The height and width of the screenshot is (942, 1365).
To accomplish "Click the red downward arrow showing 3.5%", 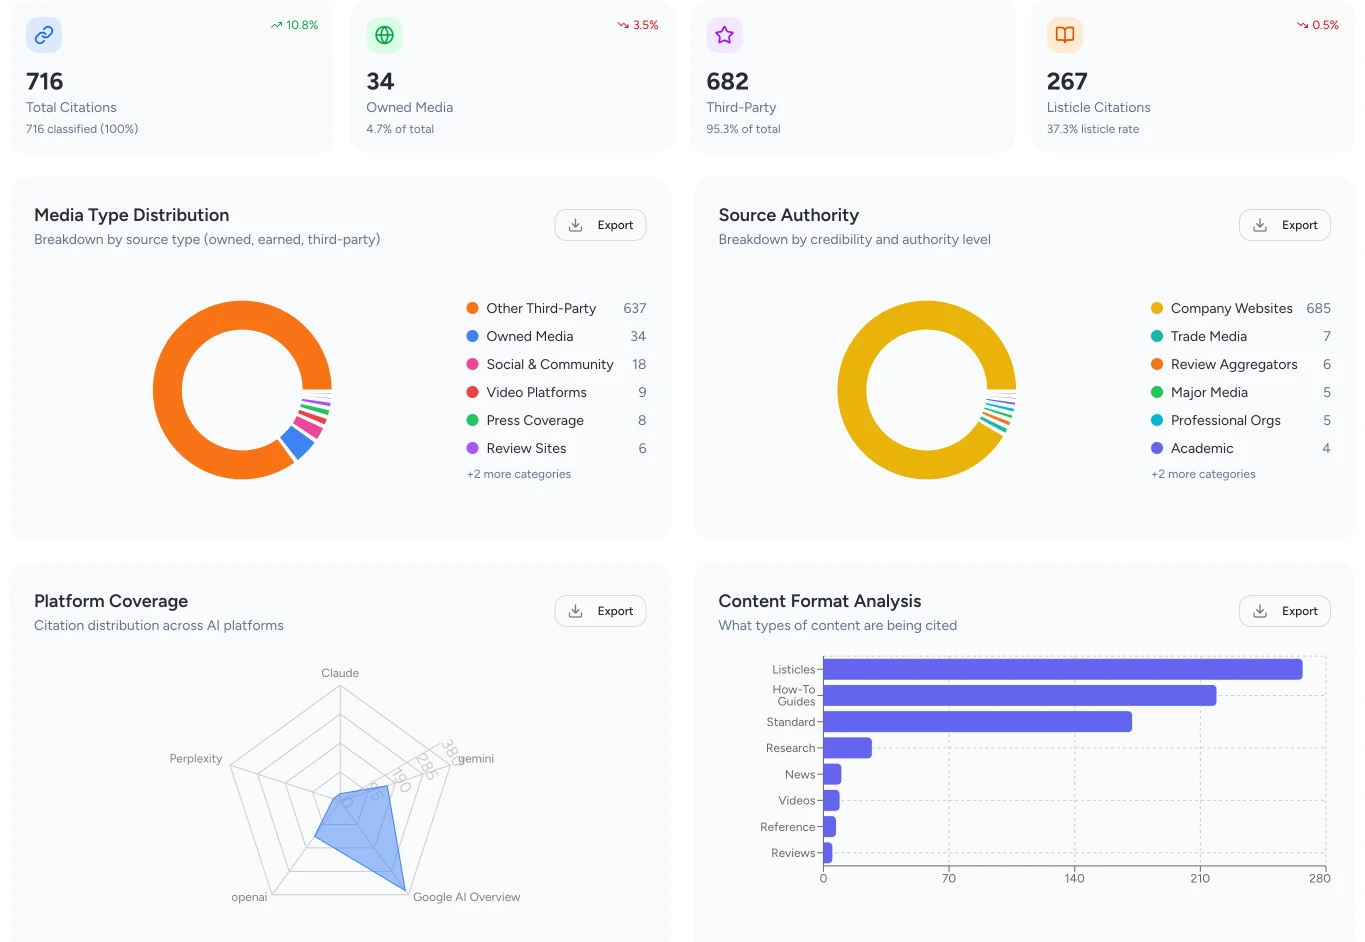I will [x=621, y=25].
